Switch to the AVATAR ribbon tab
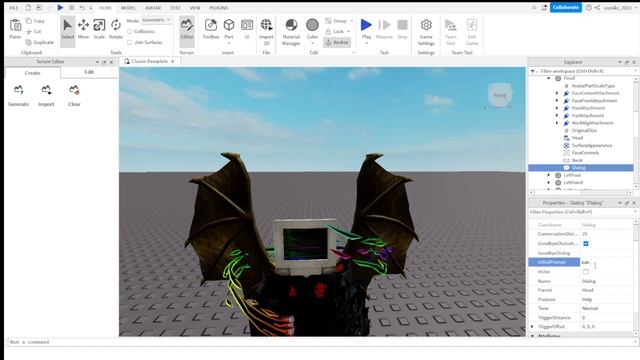640x360 pixels. (x=153, y=8)
